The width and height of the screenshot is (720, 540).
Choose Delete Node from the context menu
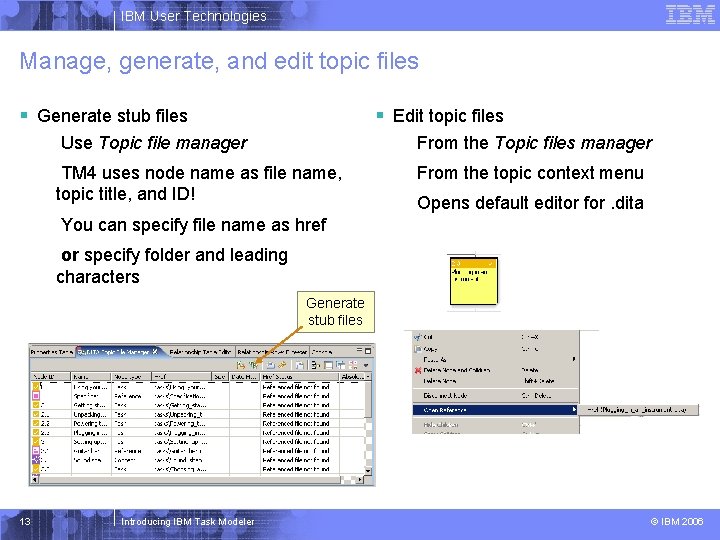495,381
